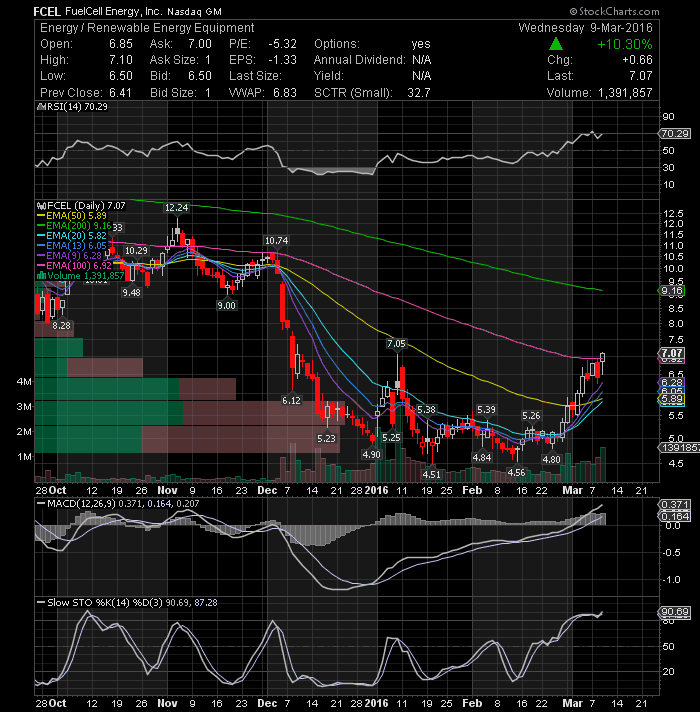Viewport: 700px width, 712px height.
Task: Click the 5.23 price label
Action: tap(326, 439)
